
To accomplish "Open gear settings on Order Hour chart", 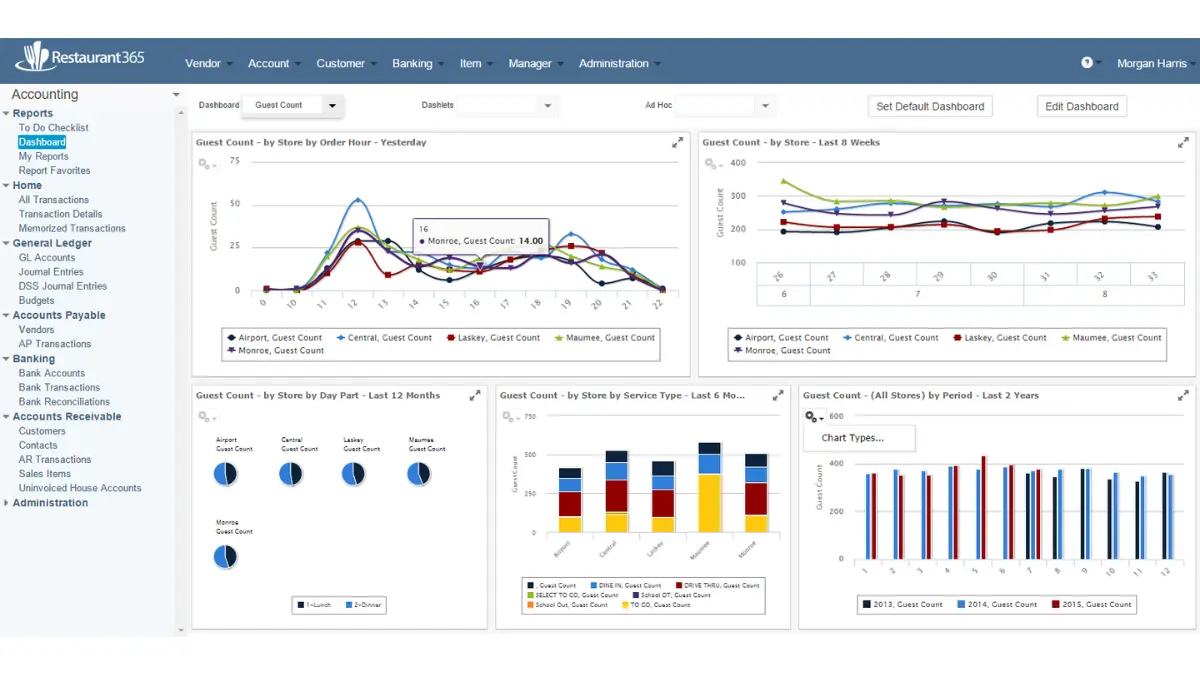I will coord(205,164).
